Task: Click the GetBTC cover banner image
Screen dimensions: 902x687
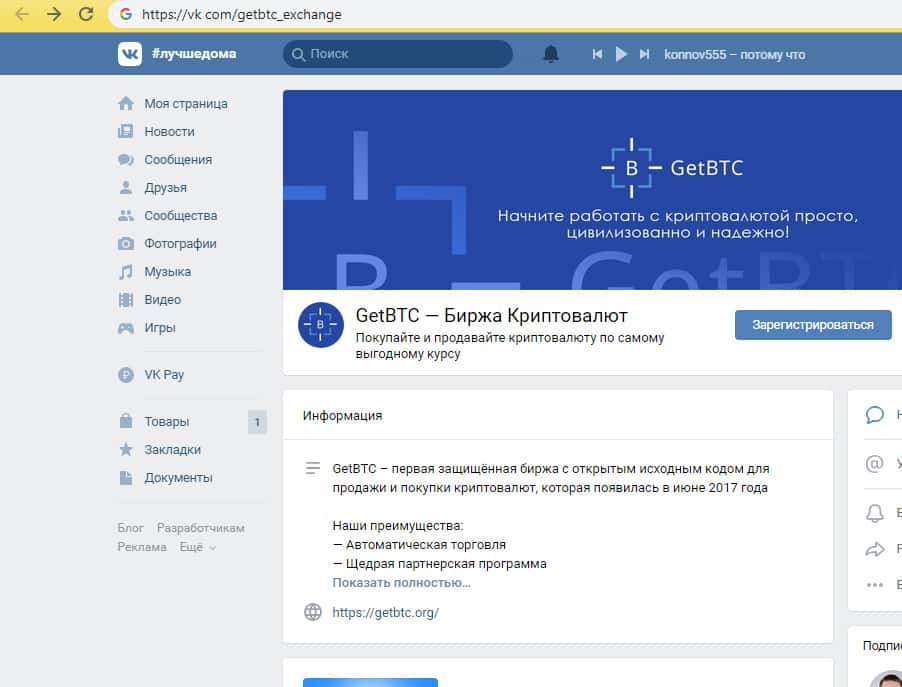Action: point(593,190)
